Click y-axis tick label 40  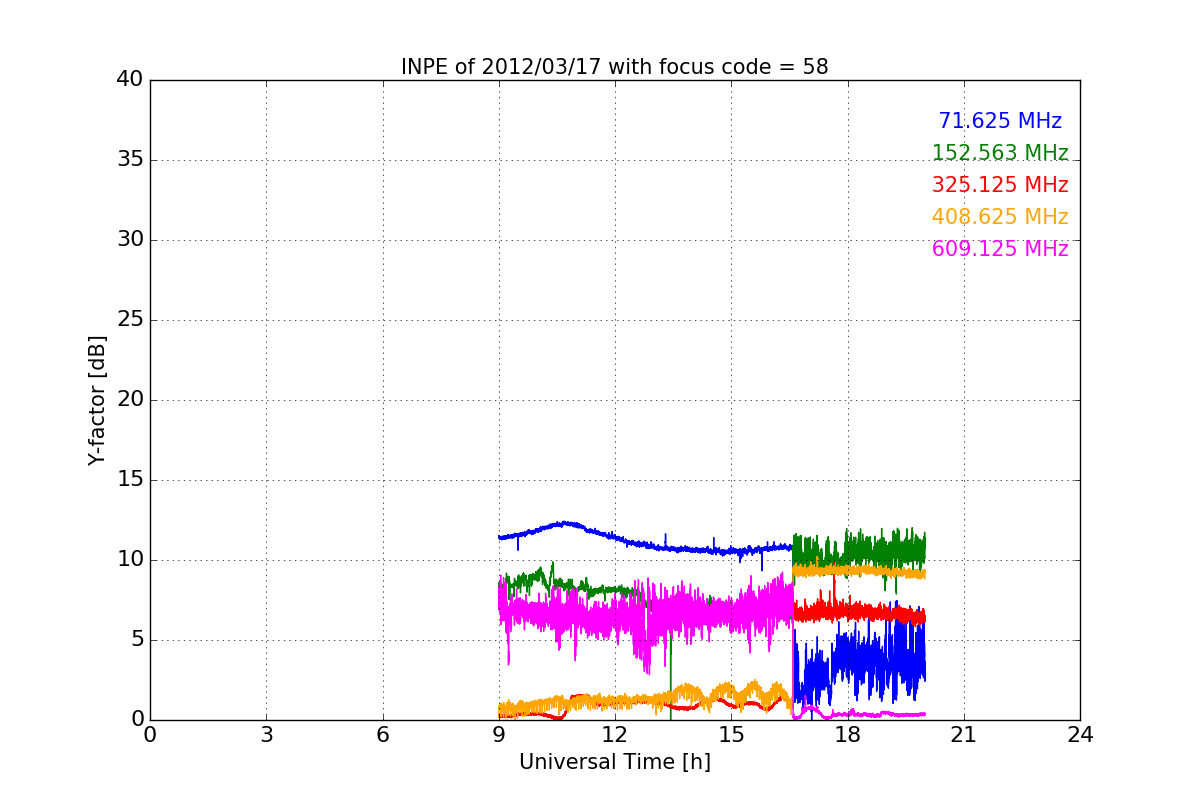coord(129,80)
